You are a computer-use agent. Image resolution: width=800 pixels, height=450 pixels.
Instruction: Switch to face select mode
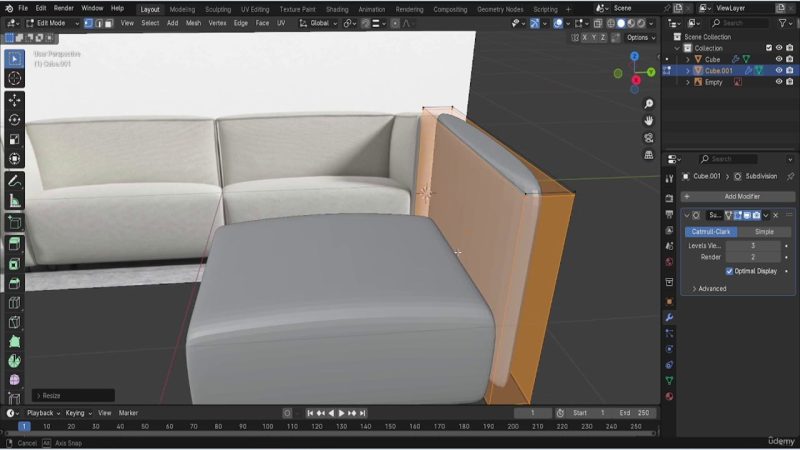110,23
